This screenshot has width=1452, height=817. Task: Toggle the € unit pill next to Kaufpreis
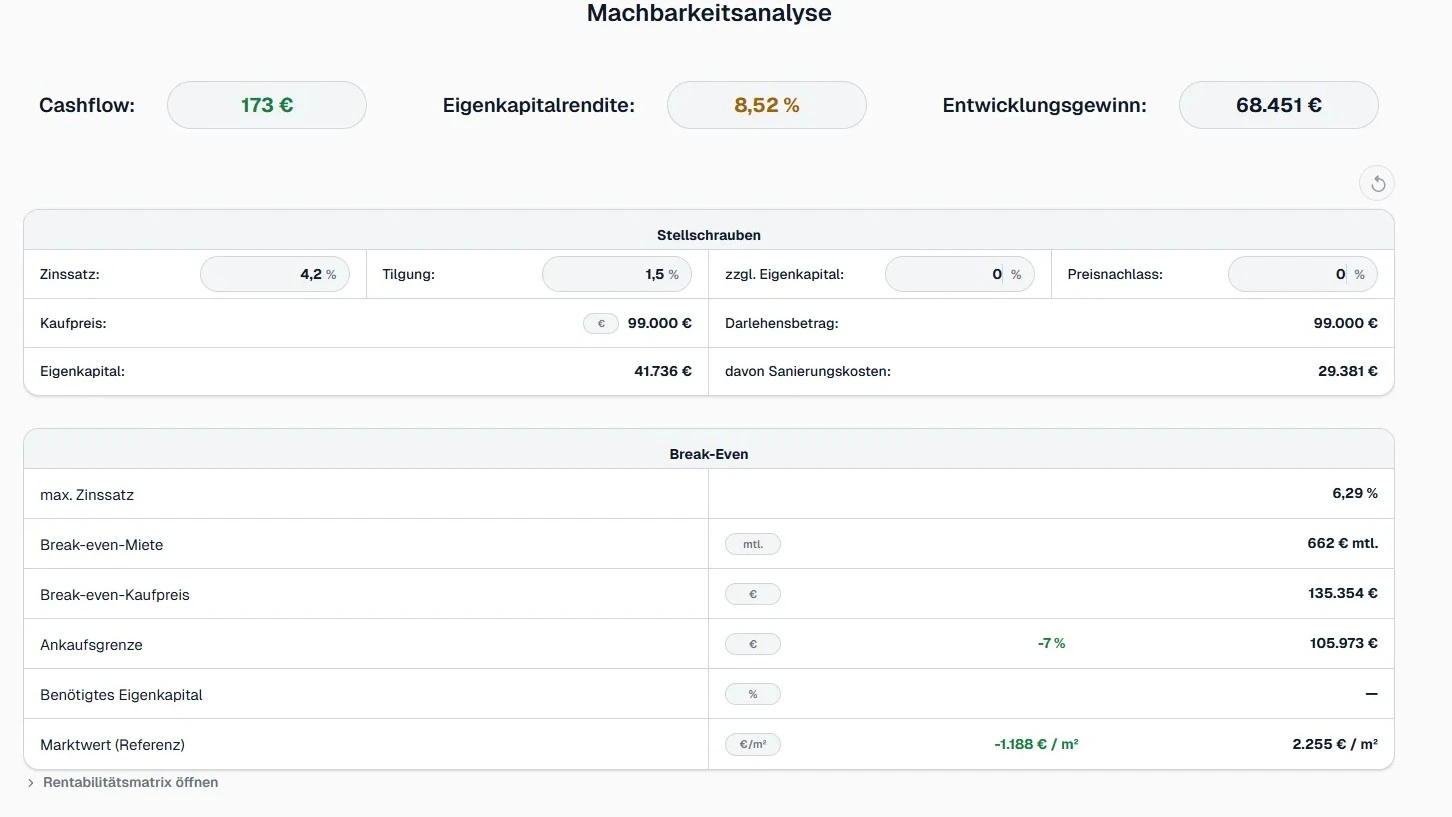tap(601, 323)
